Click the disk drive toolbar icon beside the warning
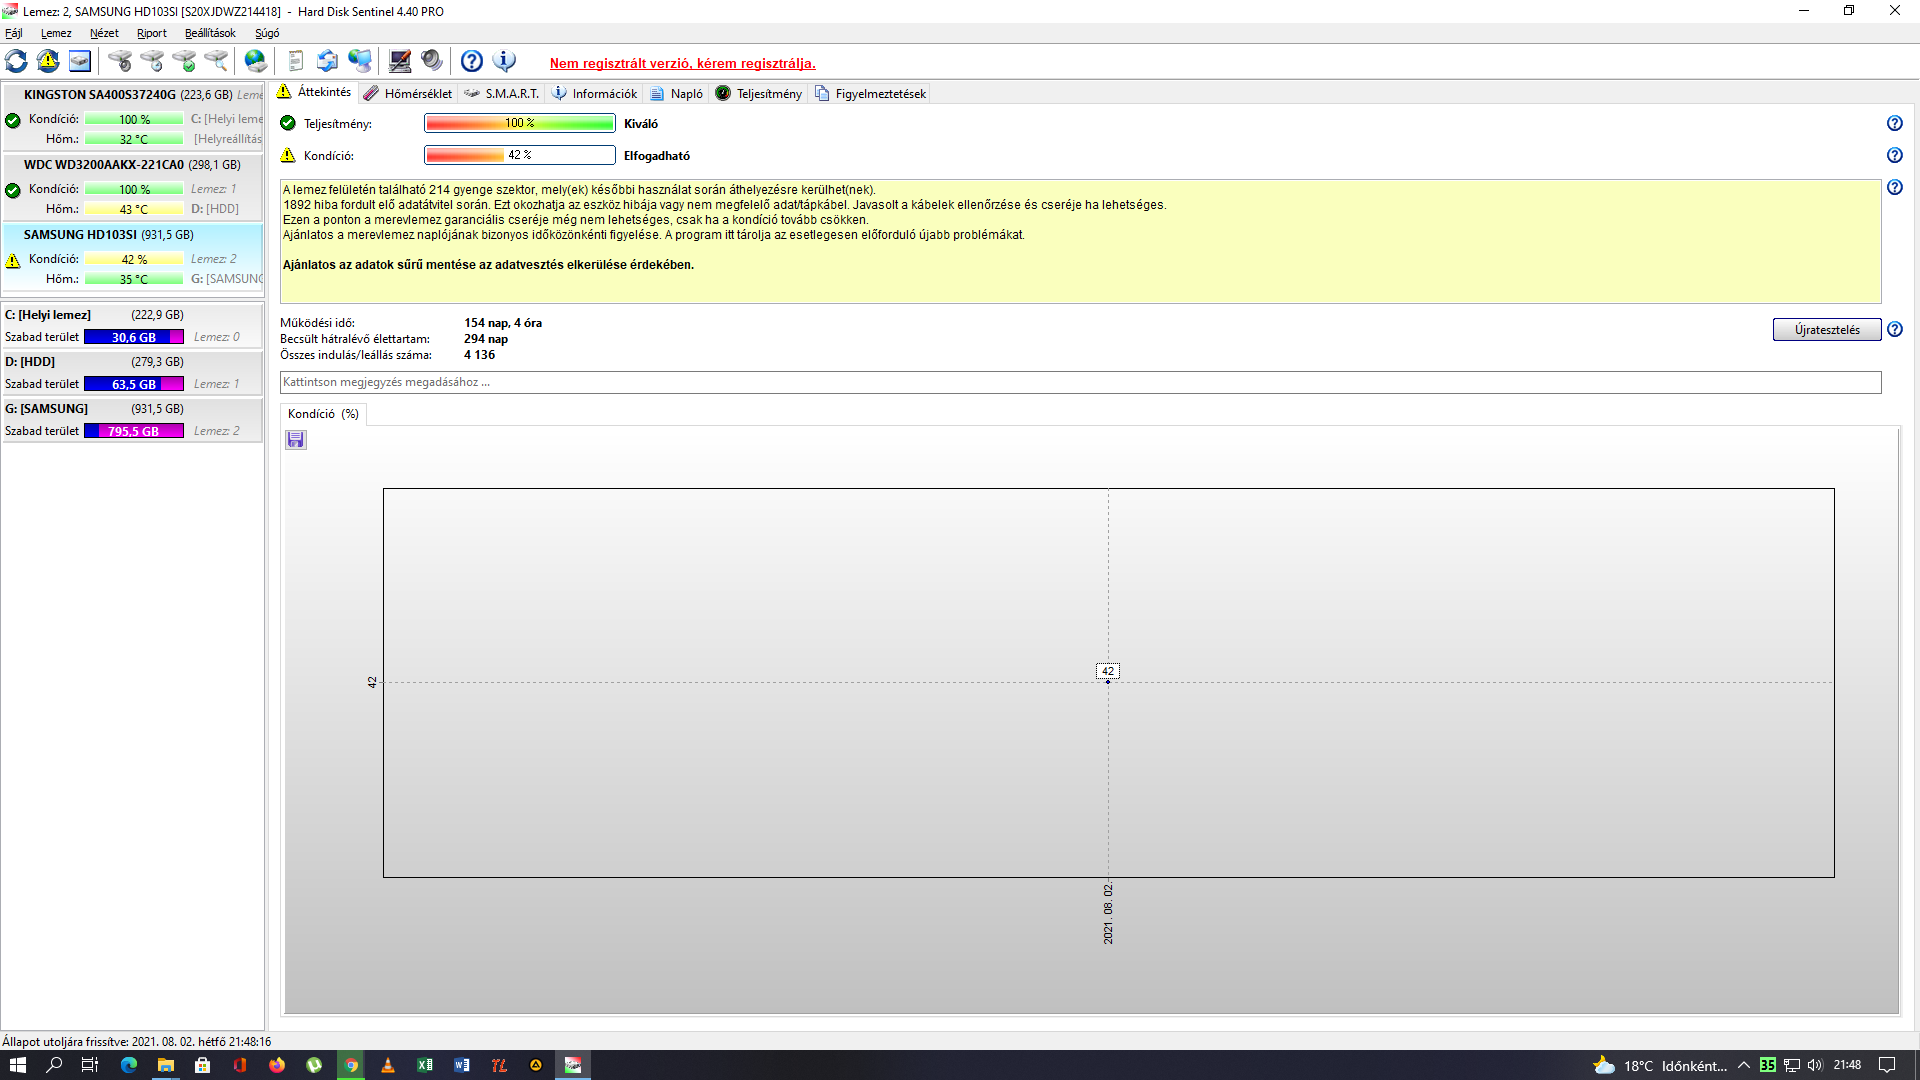 coord(80,62)
